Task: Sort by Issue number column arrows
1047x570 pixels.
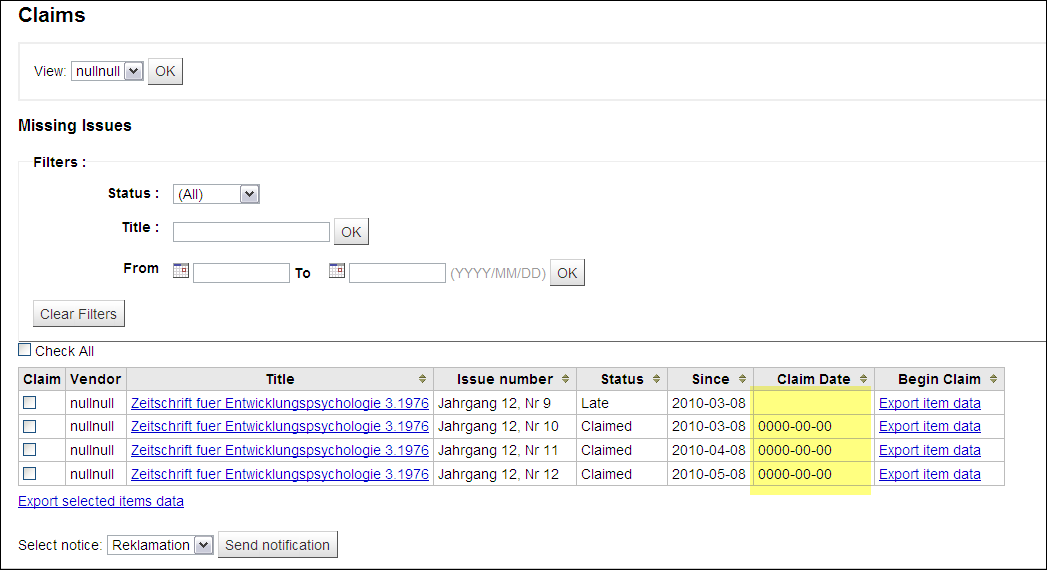Action: click(566, 379)
